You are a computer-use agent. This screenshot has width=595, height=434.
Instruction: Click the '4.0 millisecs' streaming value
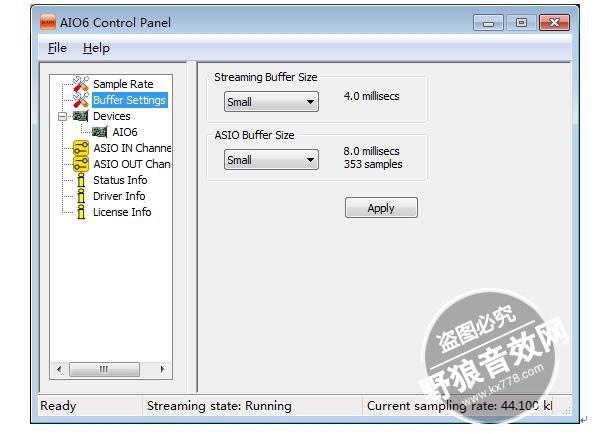[371, 96]
